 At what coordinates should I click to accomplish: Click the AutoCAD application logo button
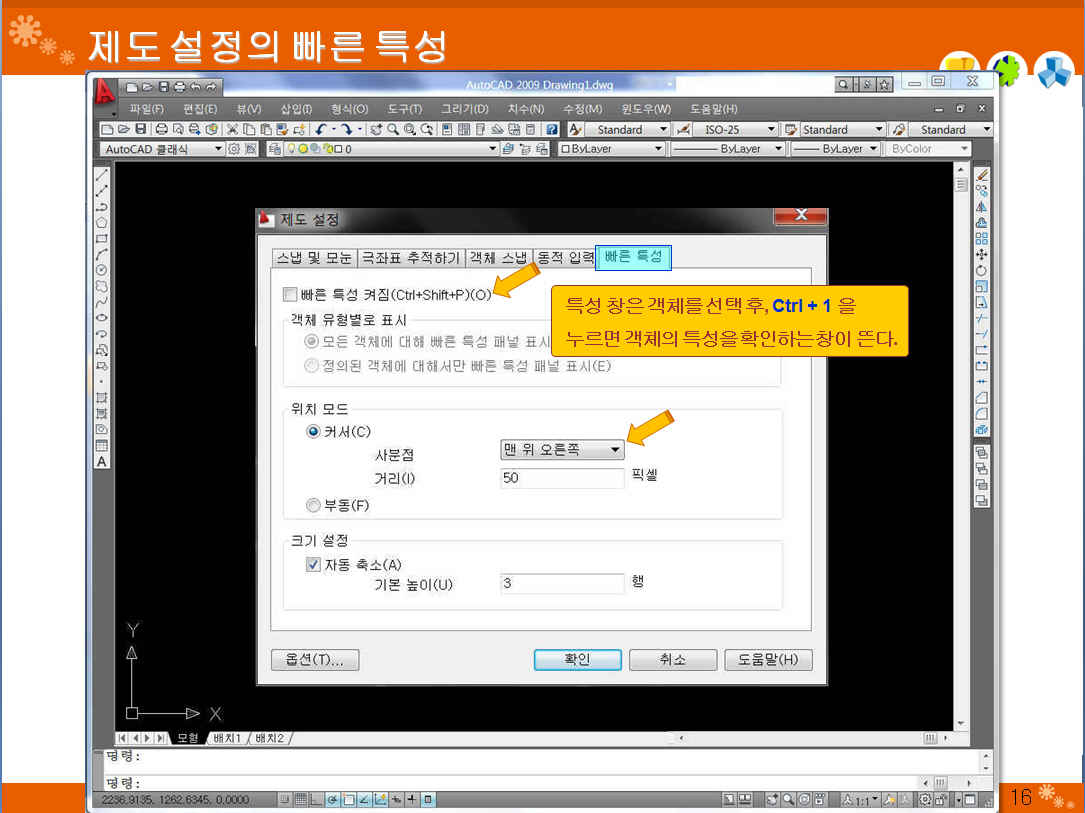104,91
